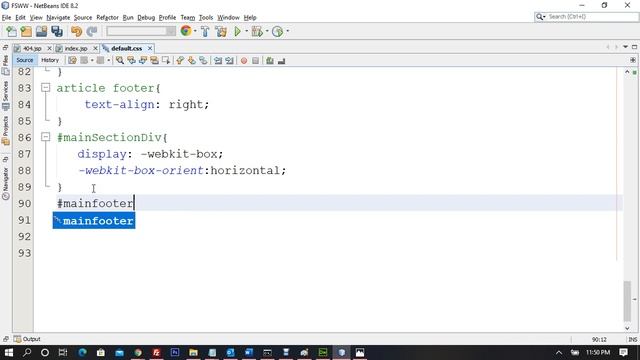Click the Find Previous Occurrence icon
Image resolution: width=640 pixels, height=360 pixels.
tap(131, 60)
